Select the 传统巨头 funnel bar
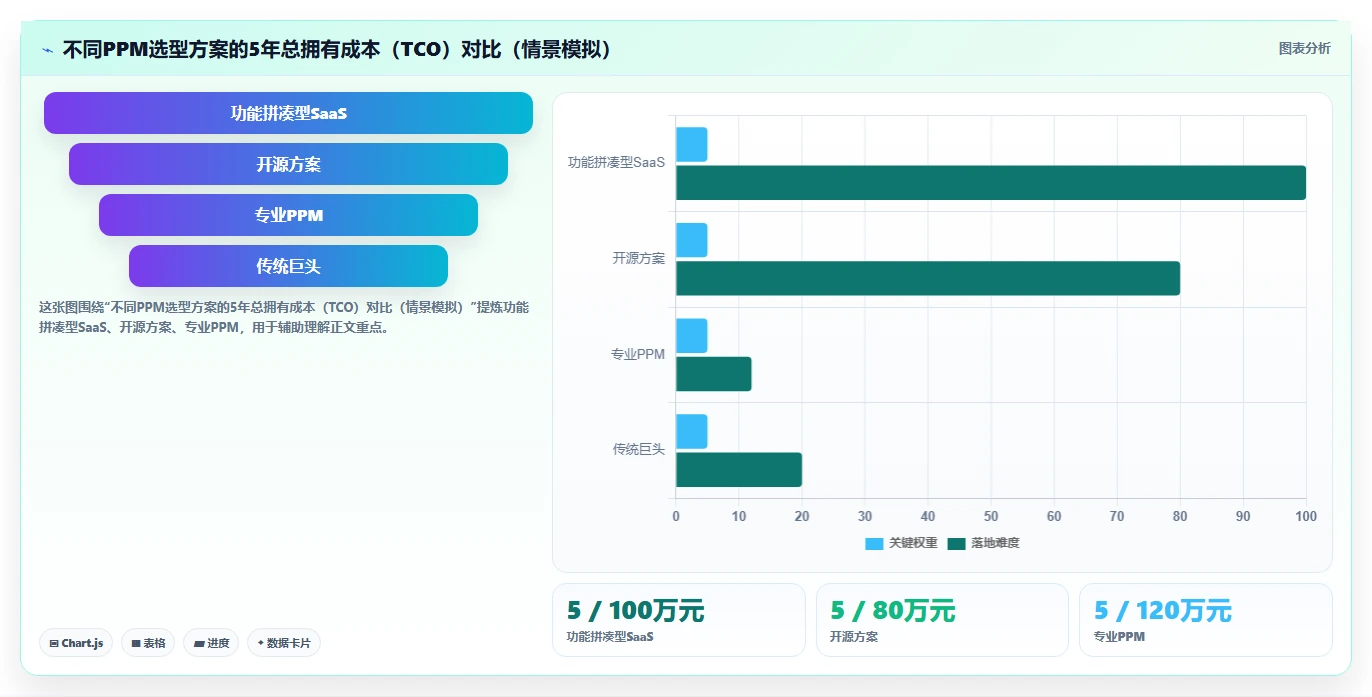The width and height of the screenshot is (1372, 697). (x=288, y=266)
